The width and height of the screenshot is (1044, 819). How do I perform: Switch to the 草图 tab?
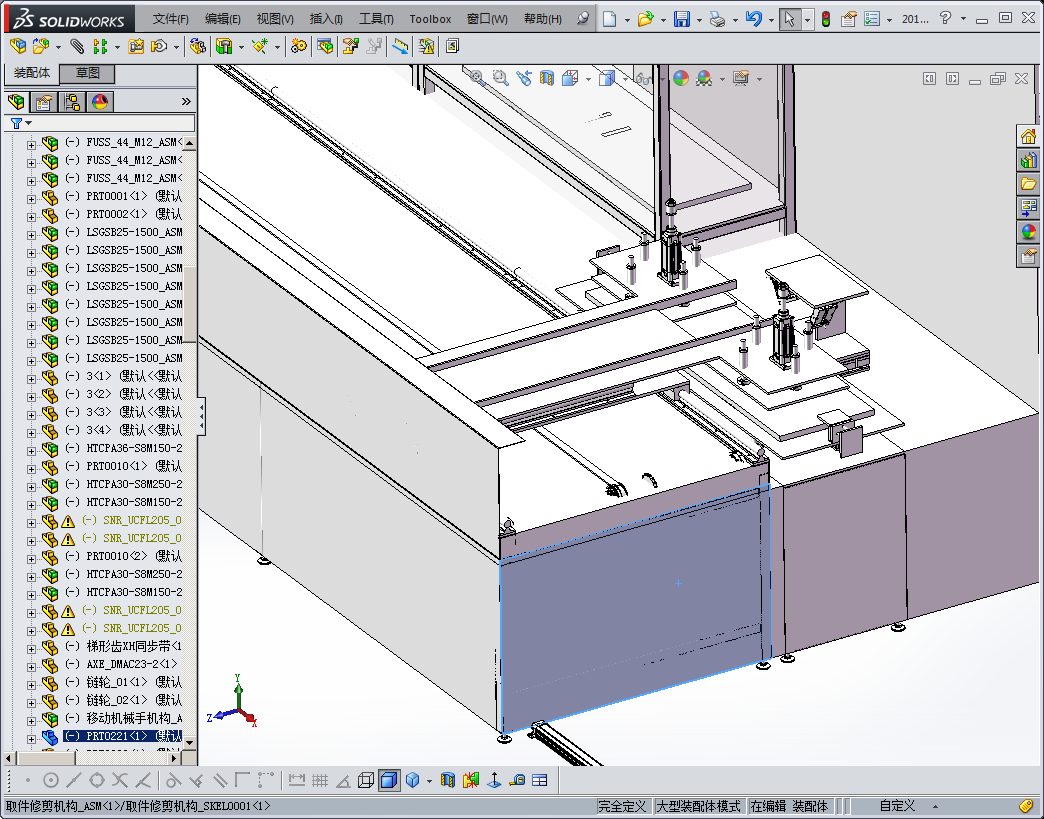click(87, 74)
